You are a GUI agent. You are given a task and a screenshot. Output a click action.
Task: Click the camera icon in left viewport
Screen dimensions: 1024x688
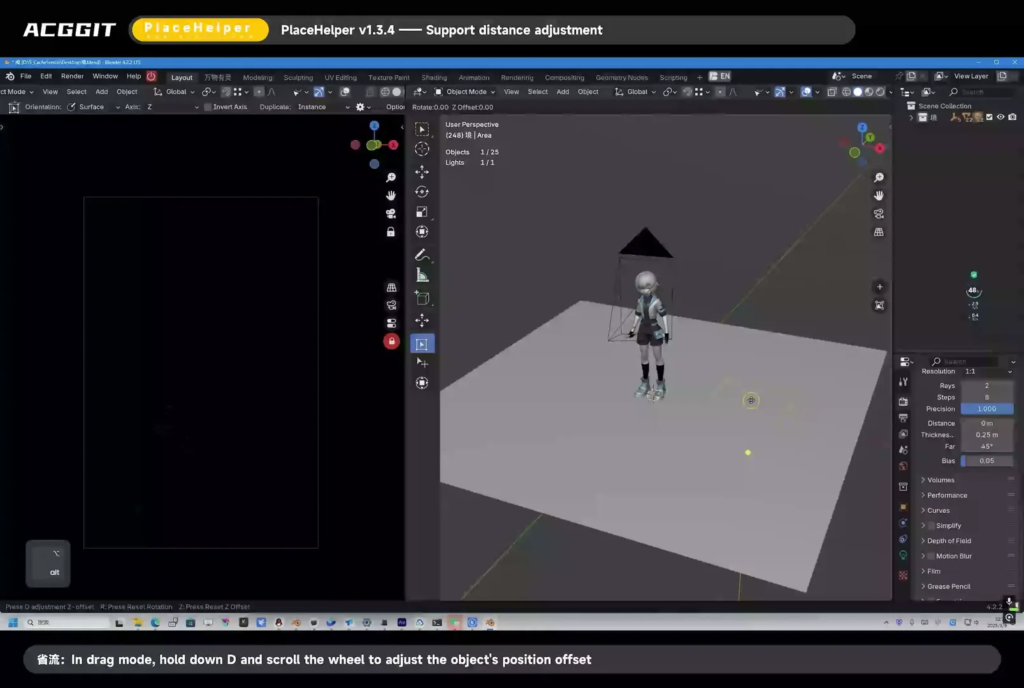pyautogui.click(x=391, y=214)
